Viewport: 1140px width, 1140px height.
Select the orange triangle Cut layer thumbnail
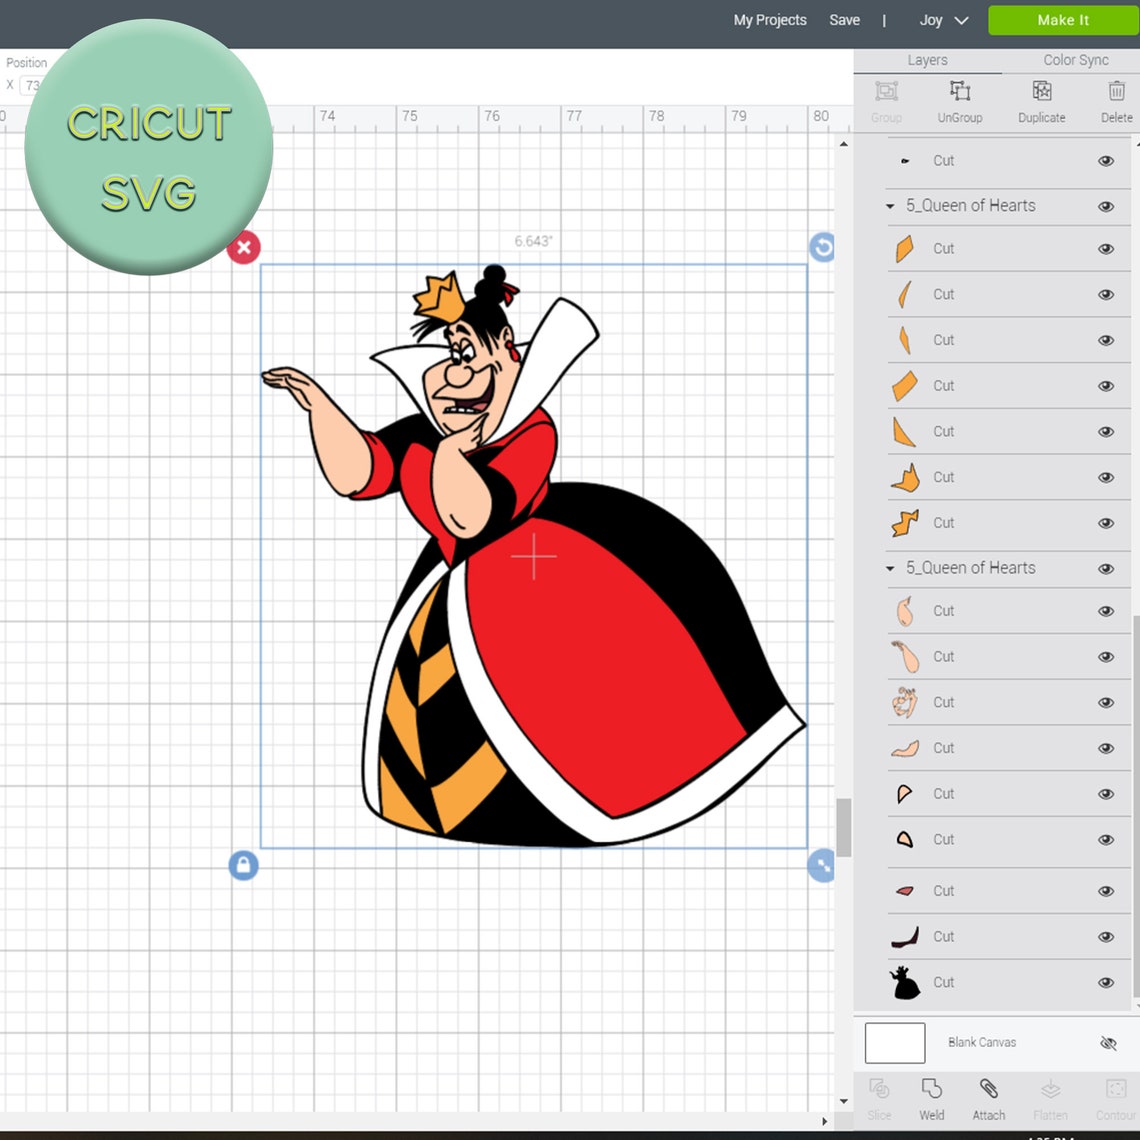pos(904,432)
